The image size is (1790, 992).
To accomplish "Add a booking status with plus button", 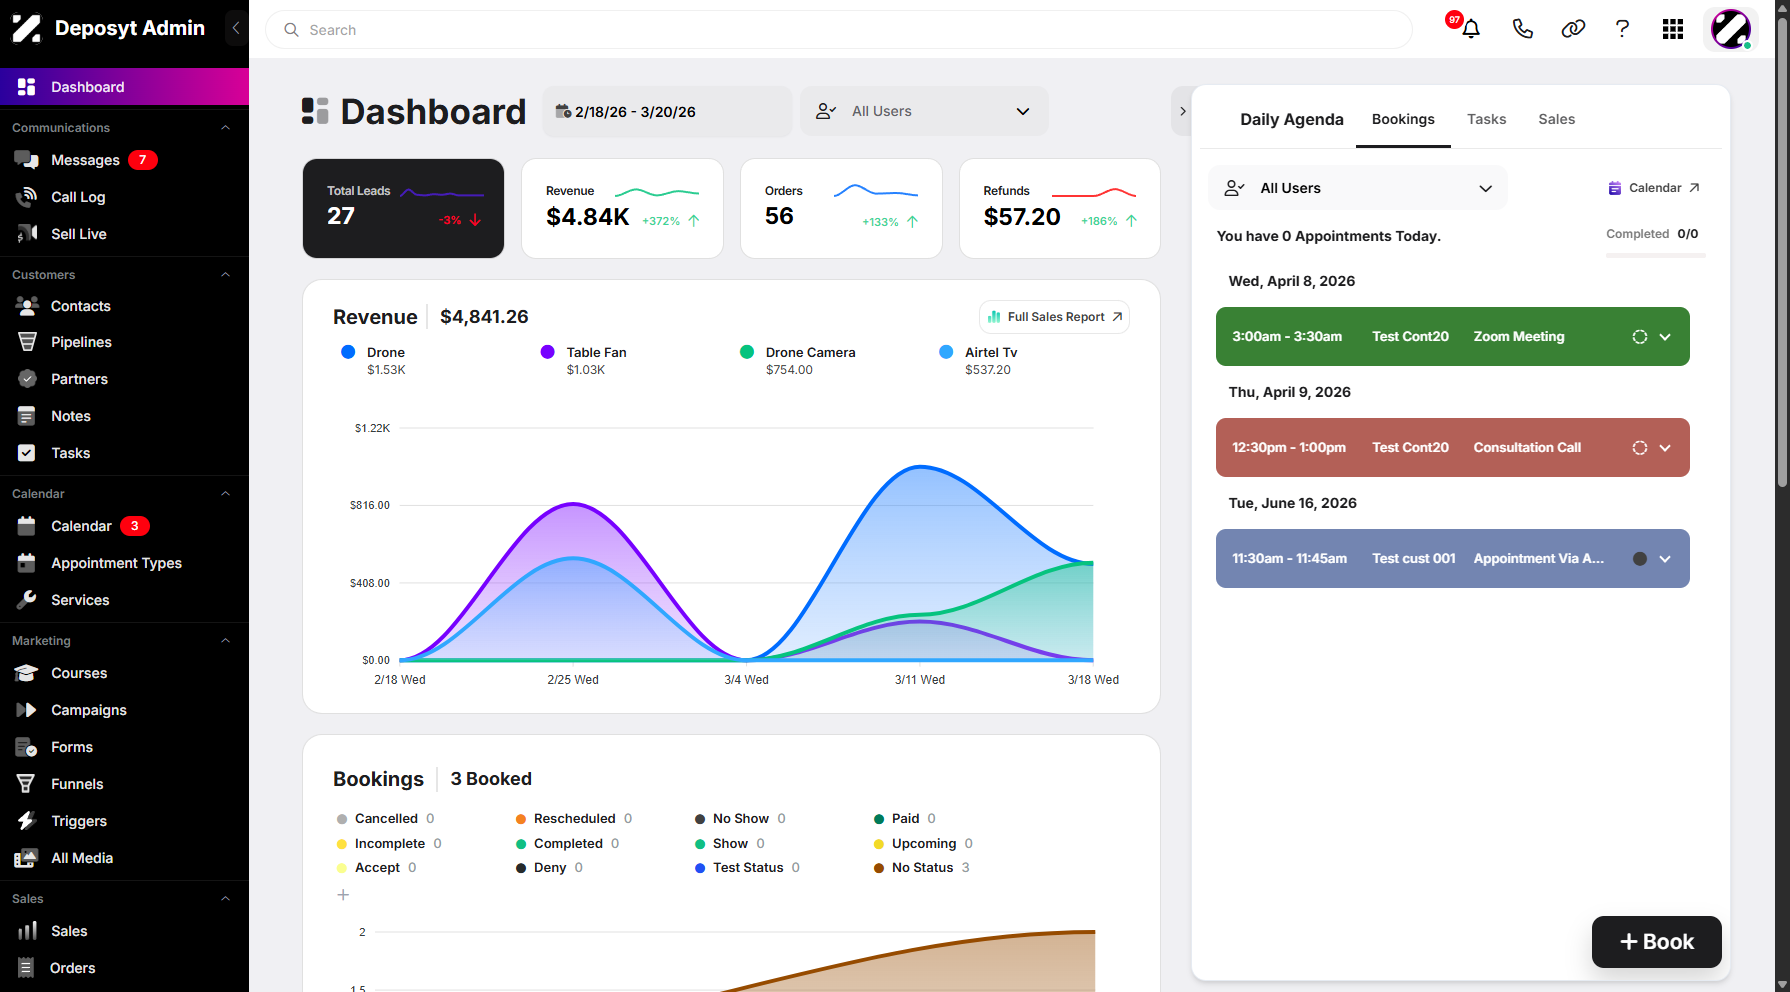I will point(343,895).
